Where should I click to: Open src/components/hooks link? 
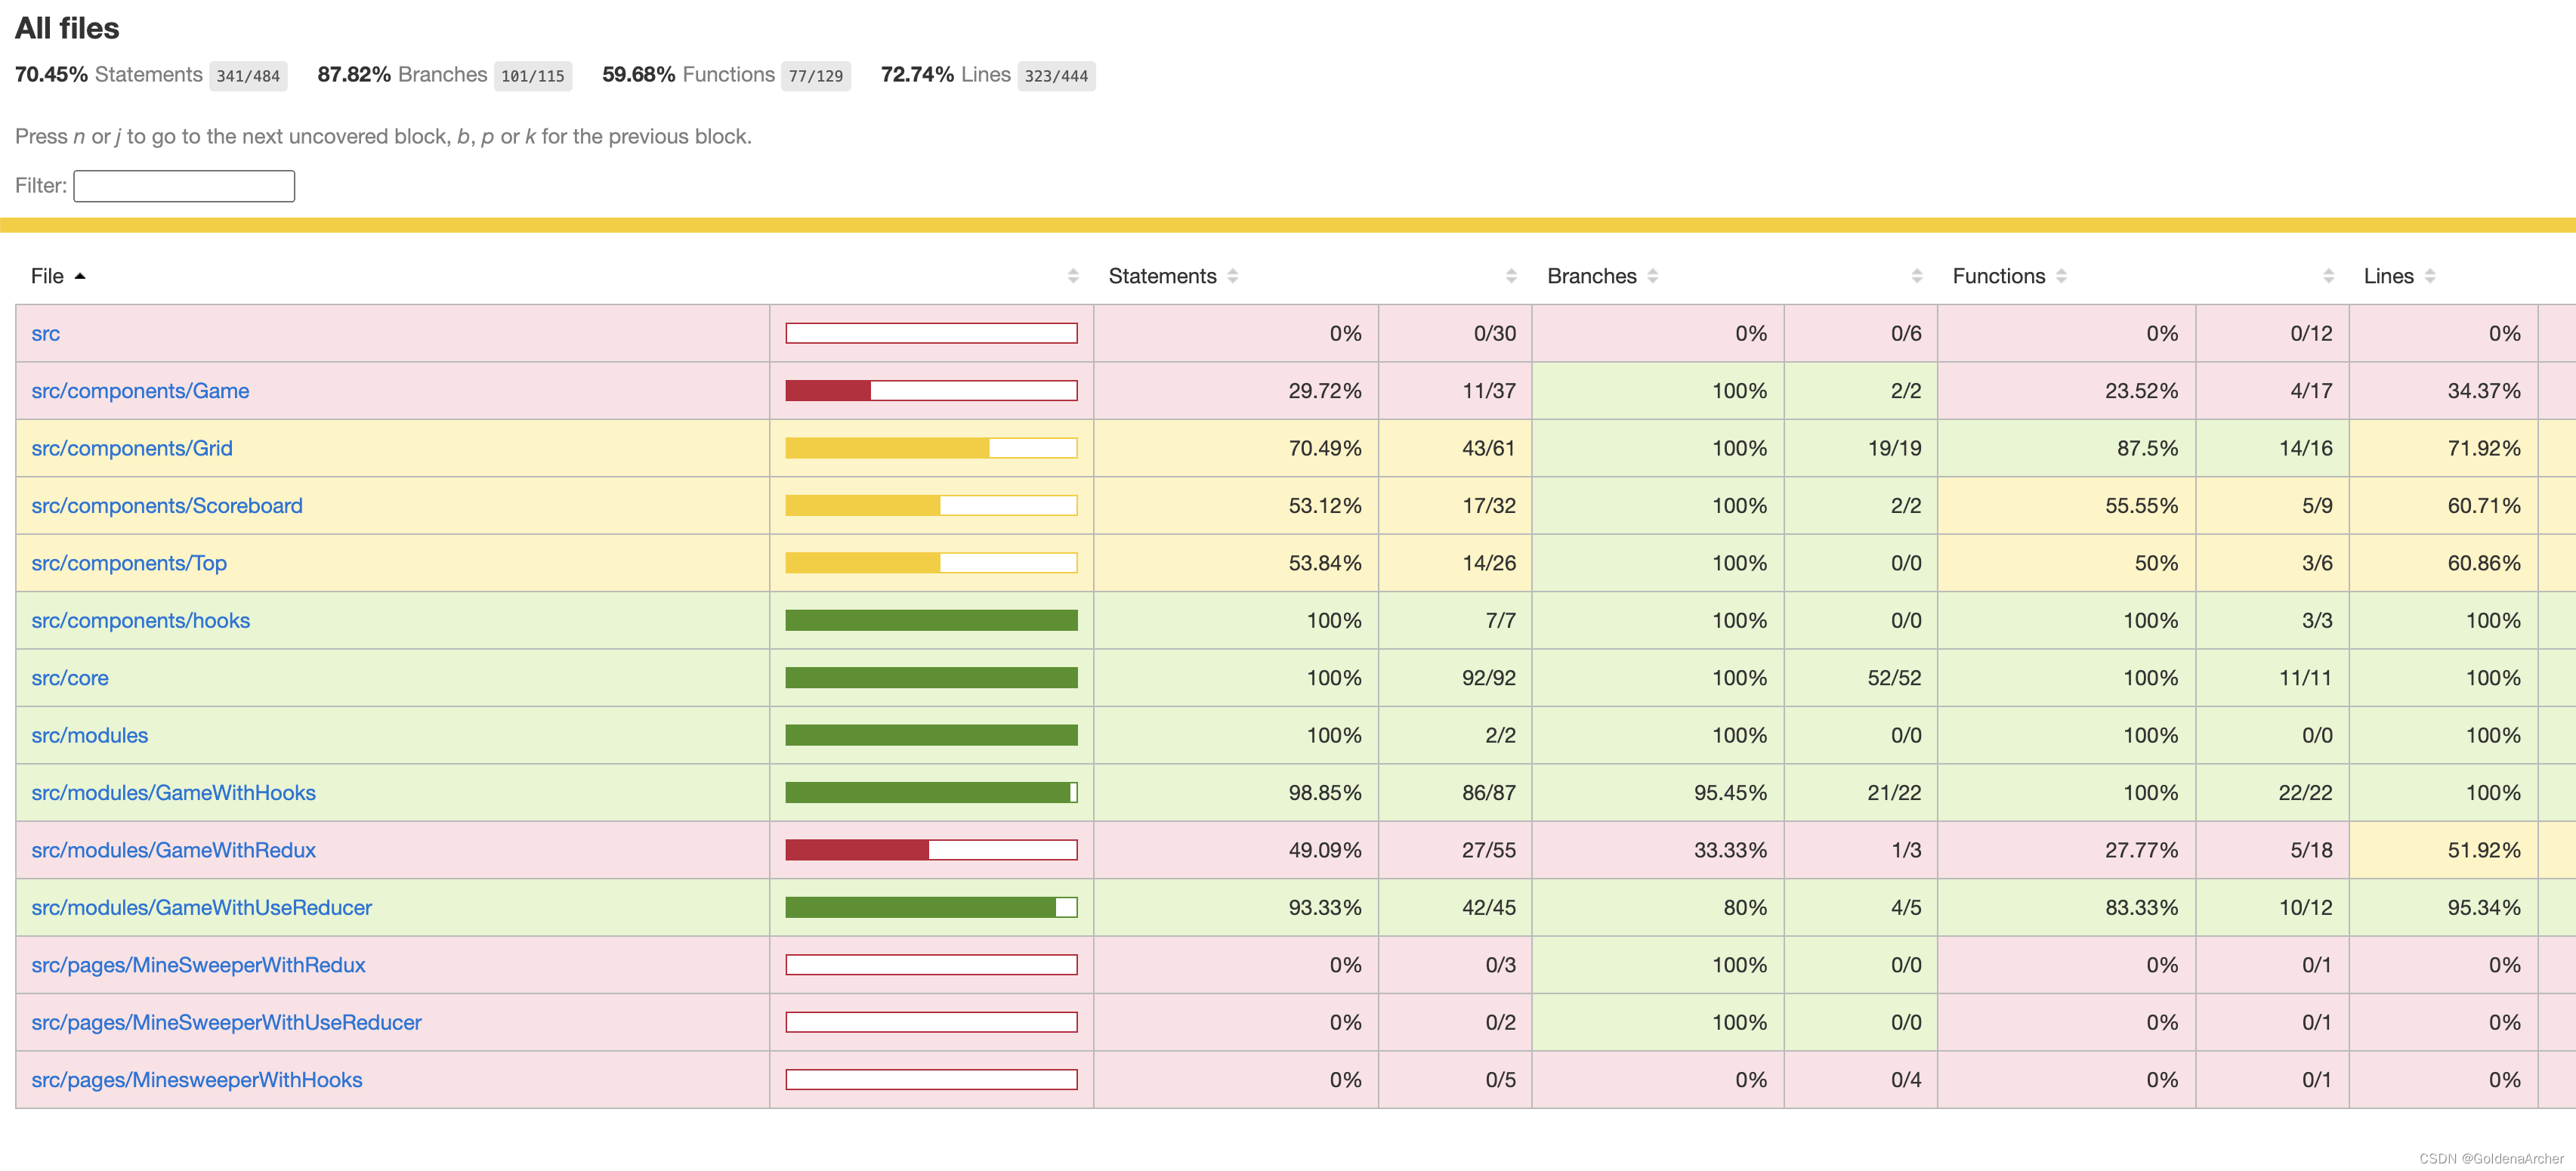(x=141, y=621)
